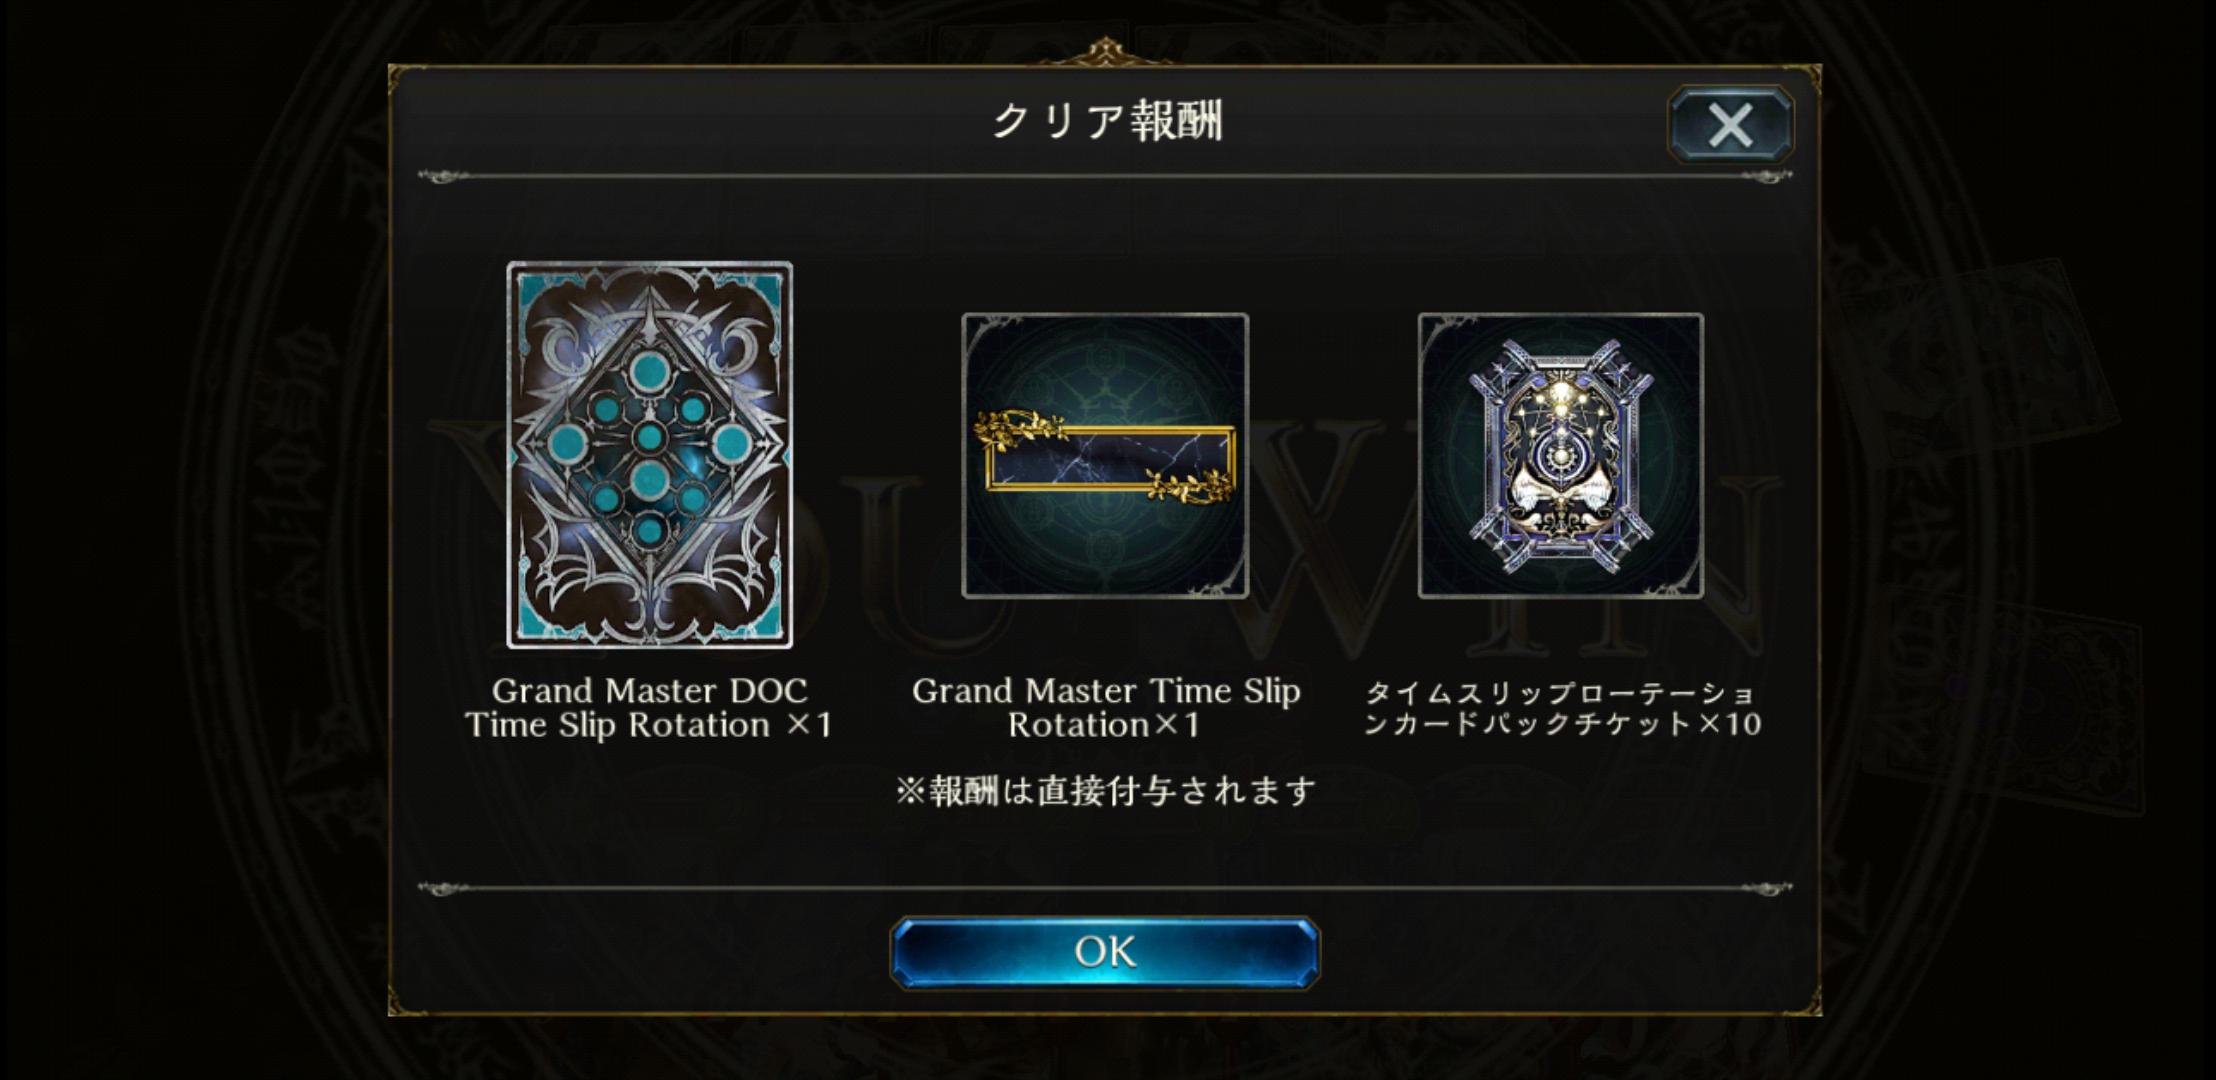
Task: Tap the dimmed area outside the reward dialog
Action: tap(190, 540)
